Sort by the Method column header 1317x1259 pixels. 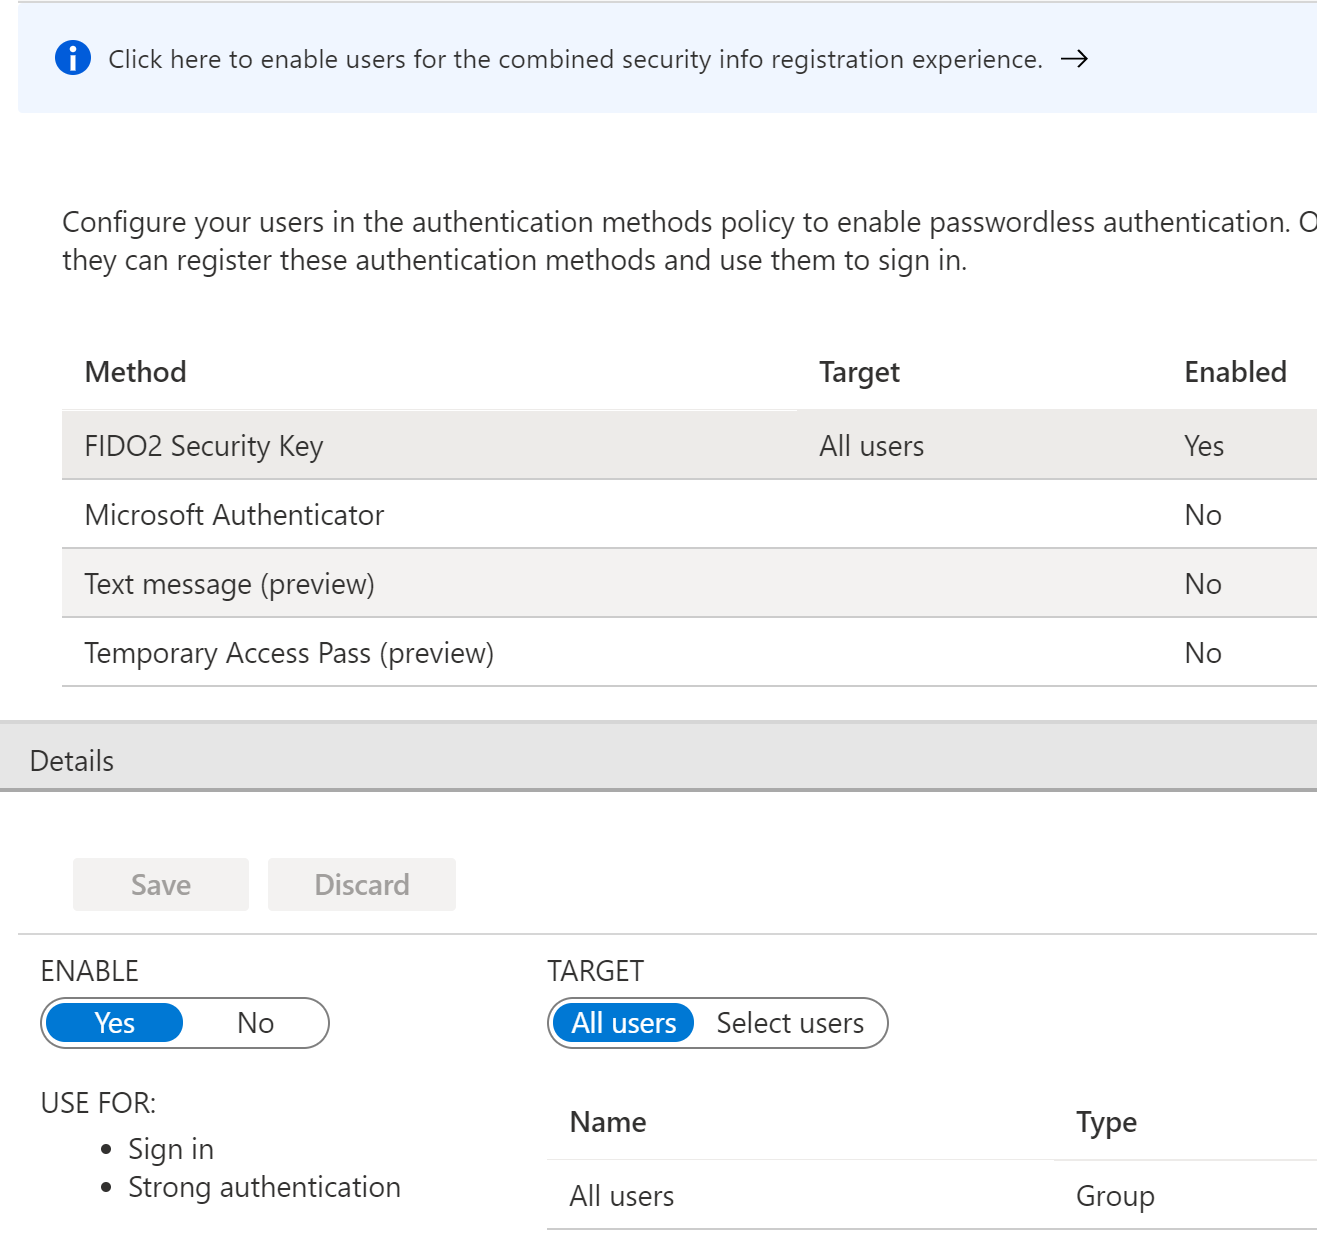[x=136, y=372]
